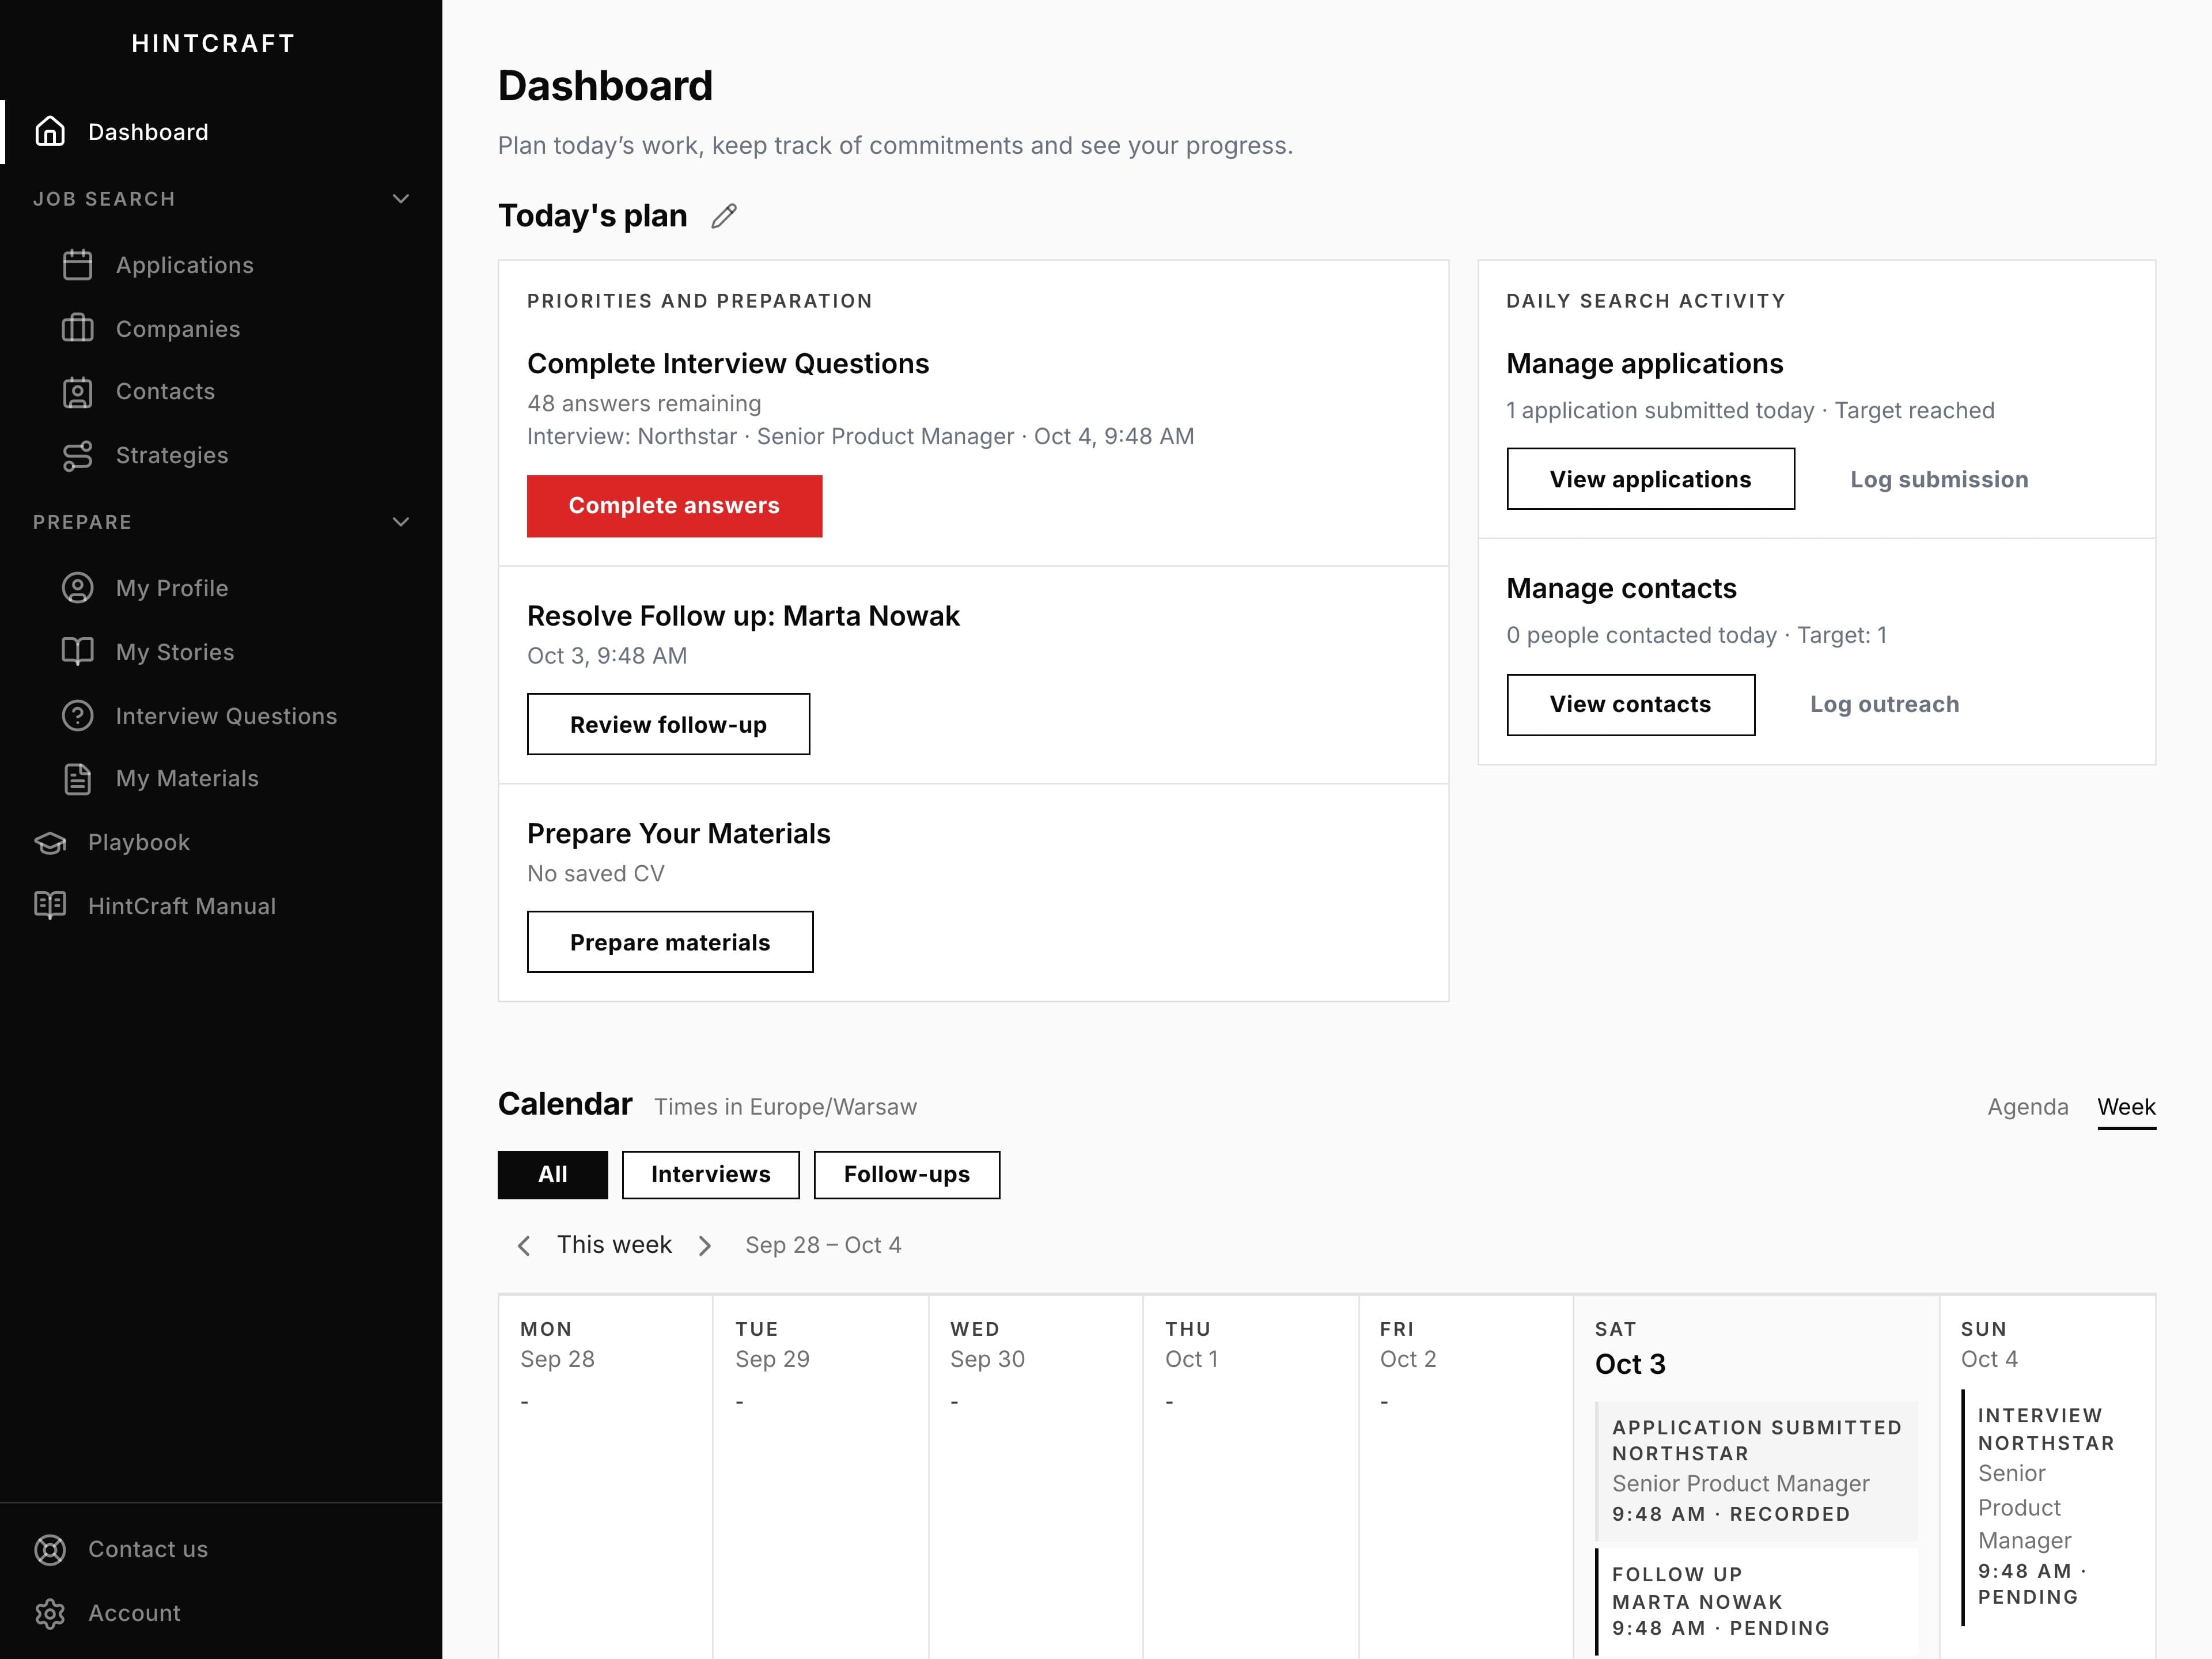Click the Dashboard home icon
Image resolution: width=2212 pixels, height=1659 pixels.
click(x=50, y=132)
